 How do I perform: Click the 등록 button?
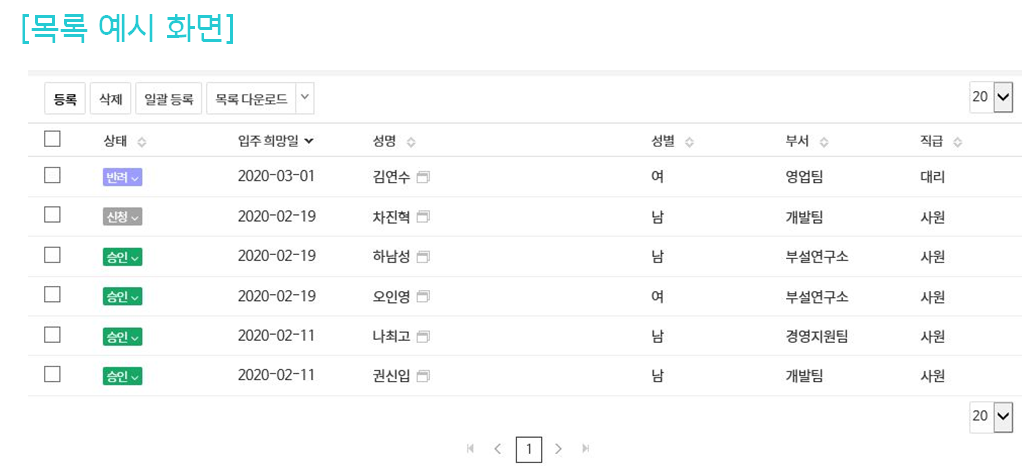click(x=65, y=98)
